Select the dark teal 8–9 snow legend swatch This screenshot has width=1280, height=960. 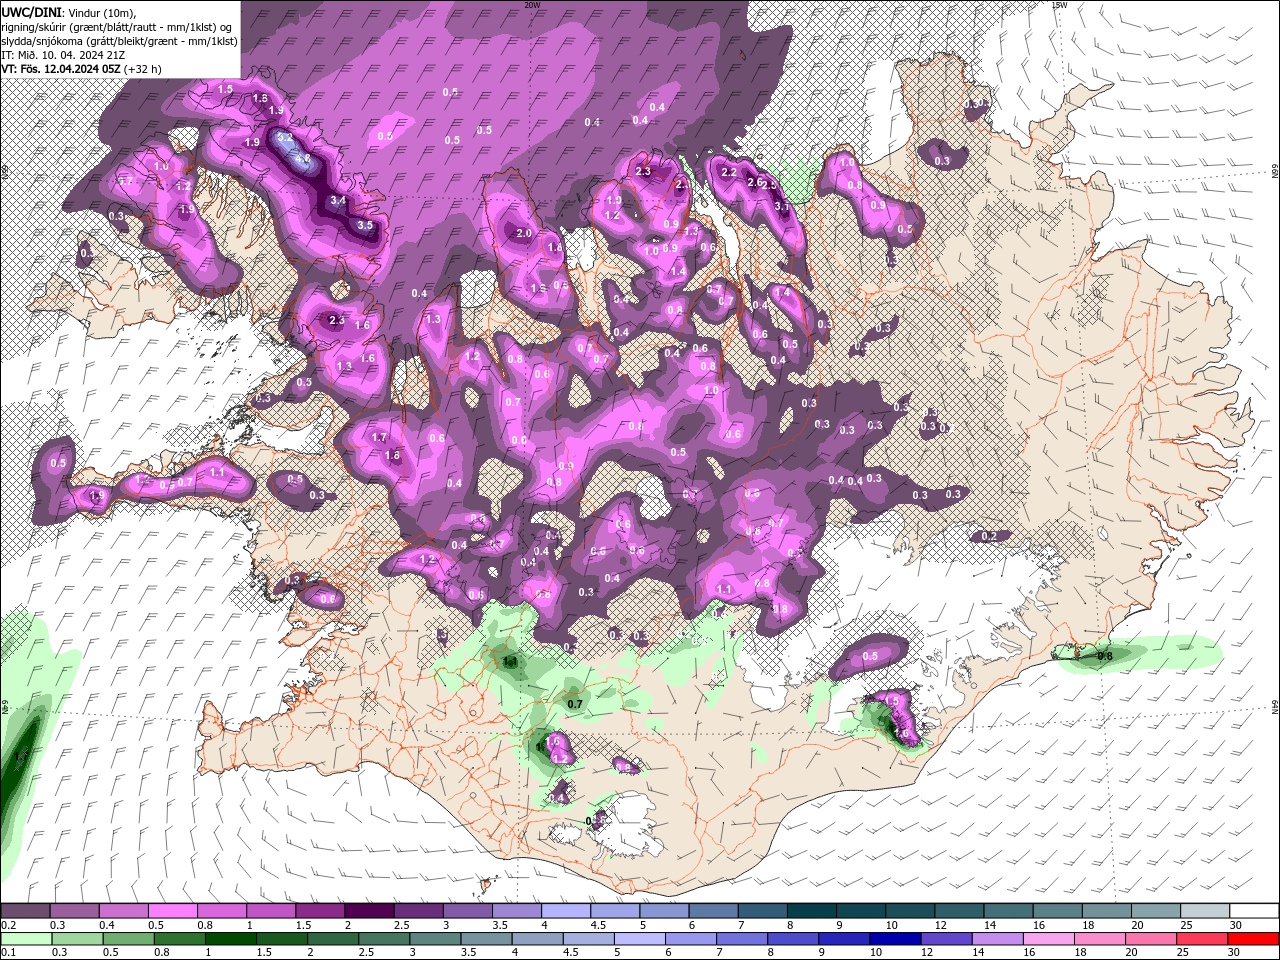tap(810, 911)
